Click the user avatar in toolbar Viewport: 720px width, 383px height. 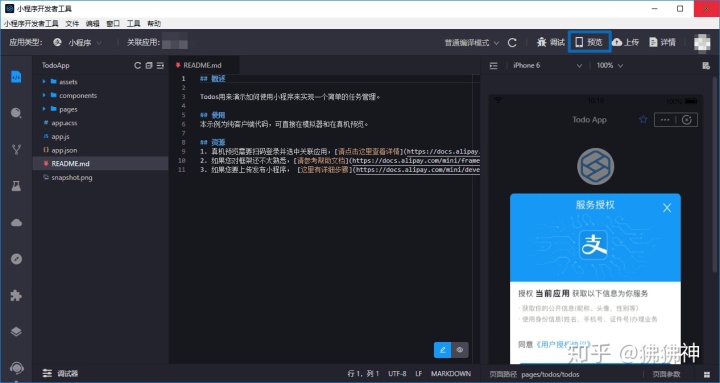pyautogui.click(x=702, y=42)
